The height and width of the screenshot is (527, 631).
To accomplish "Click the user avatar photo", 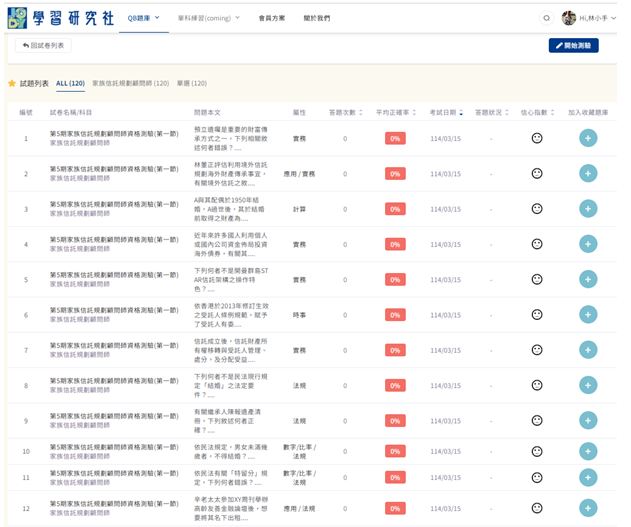I will (569, 18).
